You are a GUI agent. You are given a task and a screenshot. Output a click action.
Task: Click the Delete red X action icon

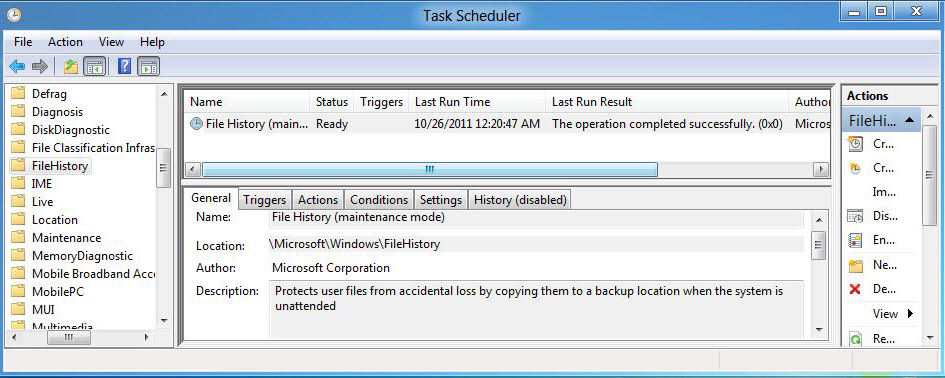click(x=855, y=289)
